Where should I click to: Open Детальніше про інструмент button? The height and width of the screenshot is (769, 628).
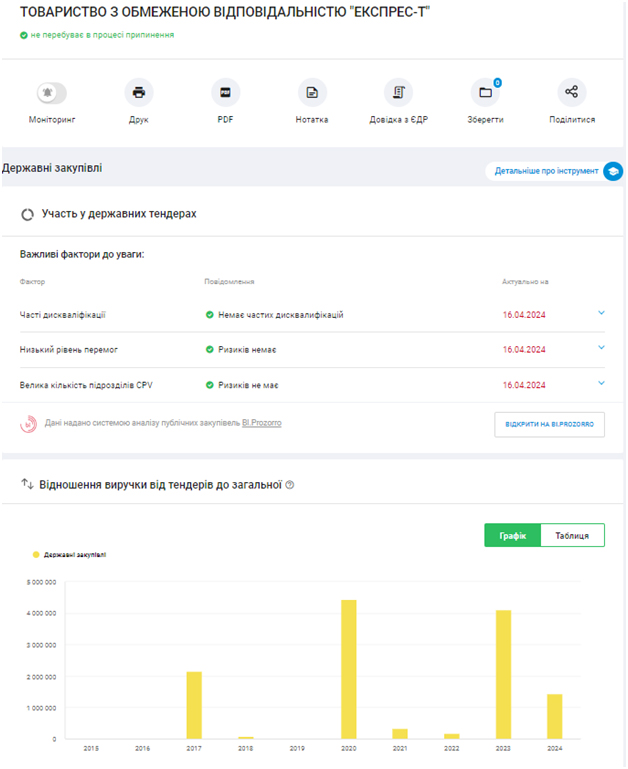click(x=546, y=171)
